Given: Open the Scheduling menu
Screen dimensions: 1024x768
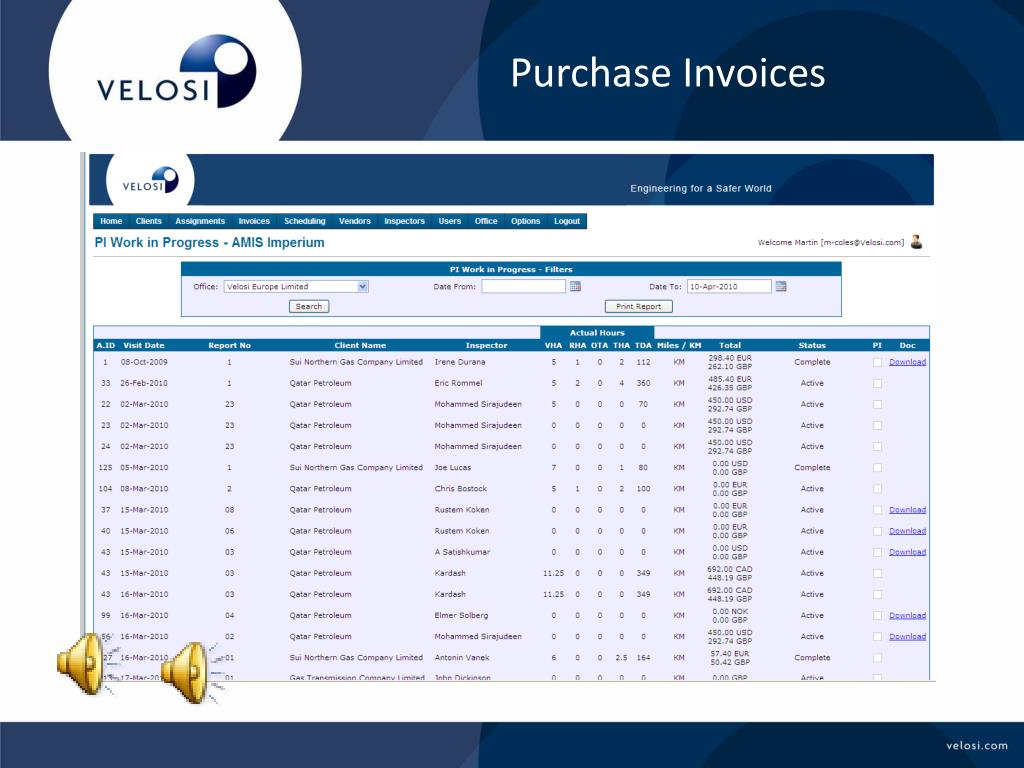Looking at the screenshot, I should 304,221.
